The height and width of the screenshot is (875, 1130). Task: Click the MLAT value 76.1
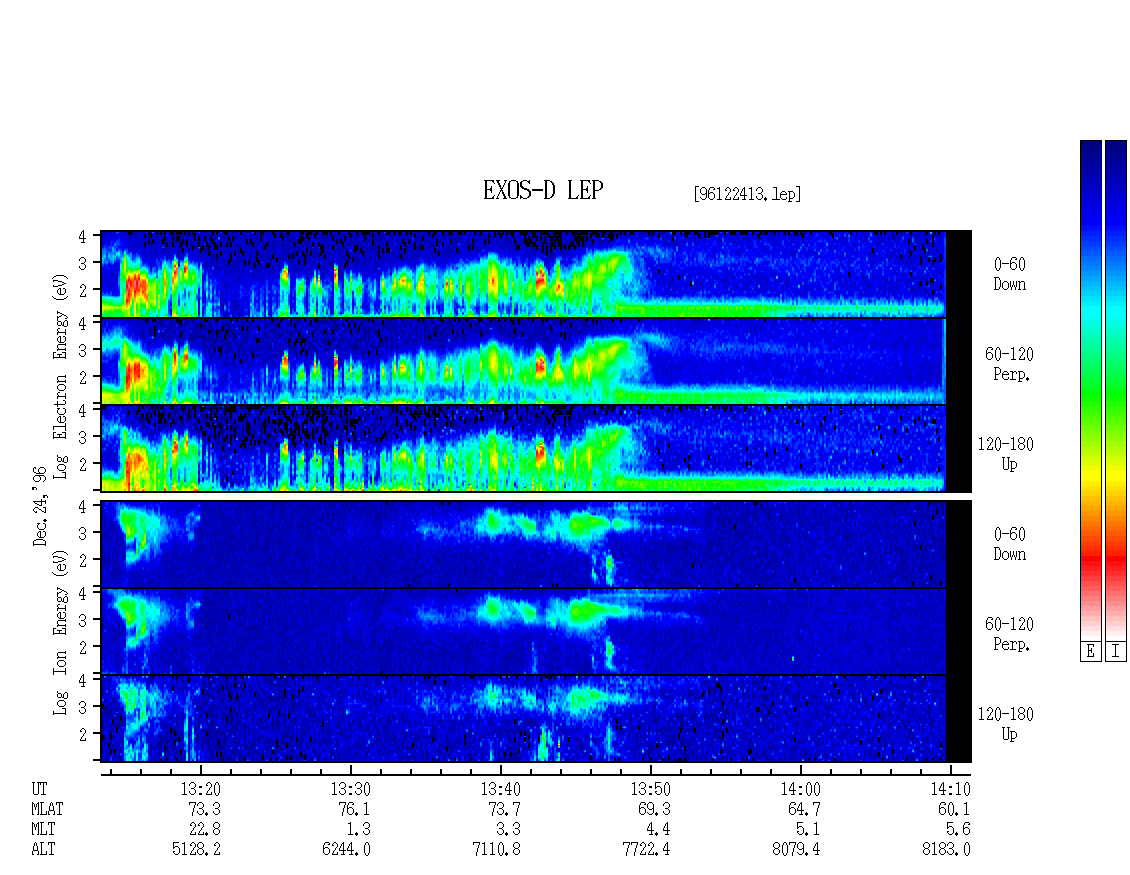(354, 809)
